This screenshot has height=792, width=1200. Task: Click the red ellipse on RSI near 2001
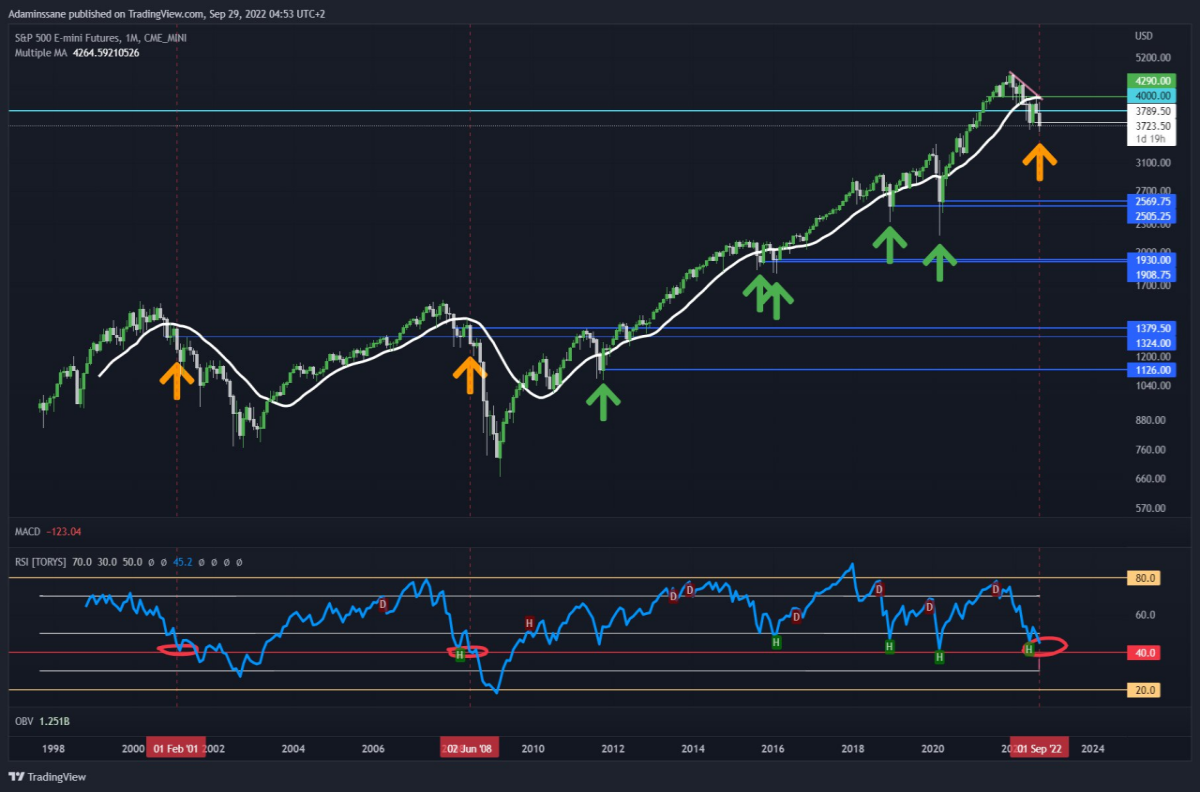point(178,649)
